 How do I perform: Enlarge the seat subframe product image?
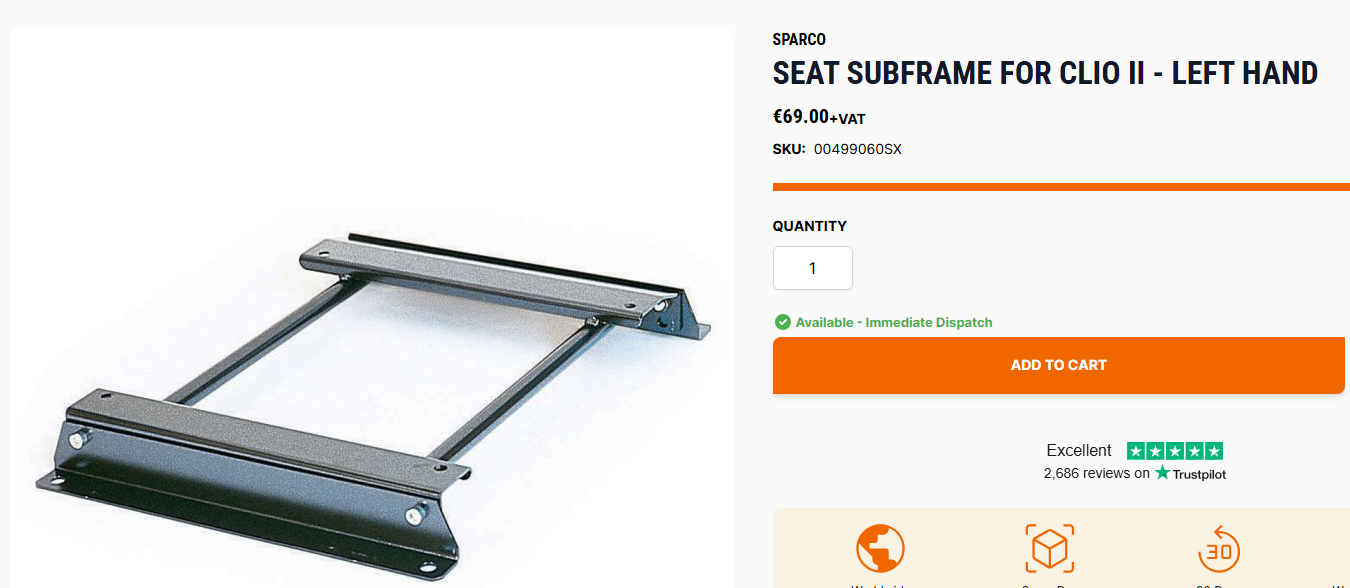pos(371,400)
